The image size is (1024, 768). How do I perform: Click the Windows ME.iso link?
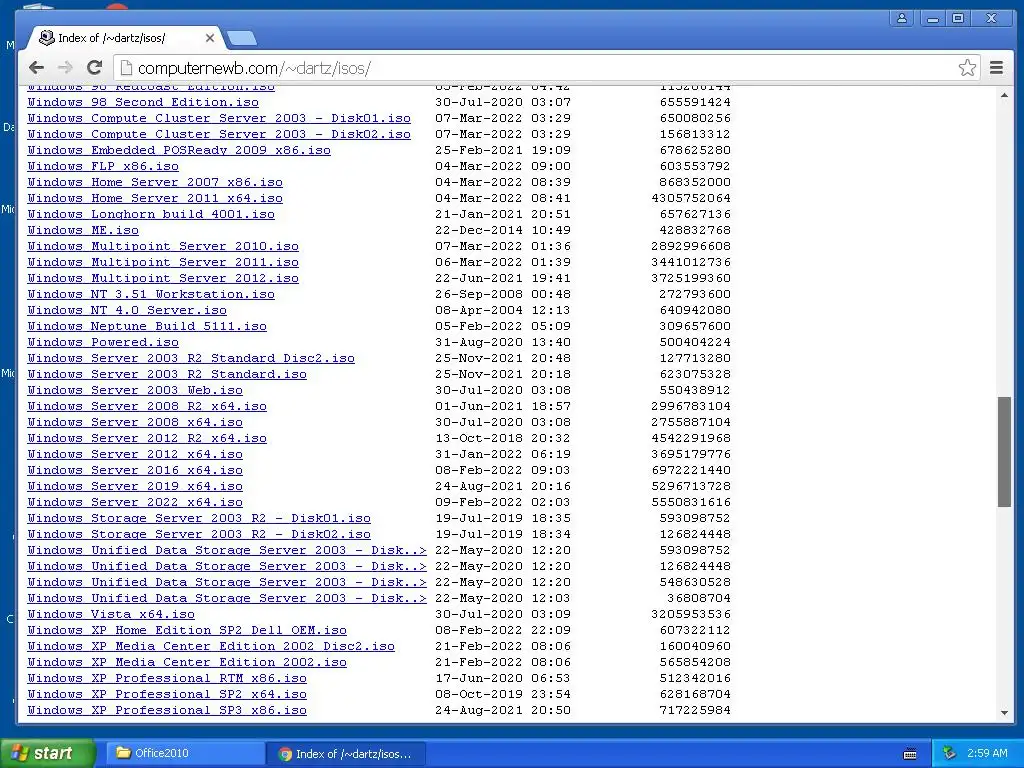pyautogui.click(x=83, y=231)
